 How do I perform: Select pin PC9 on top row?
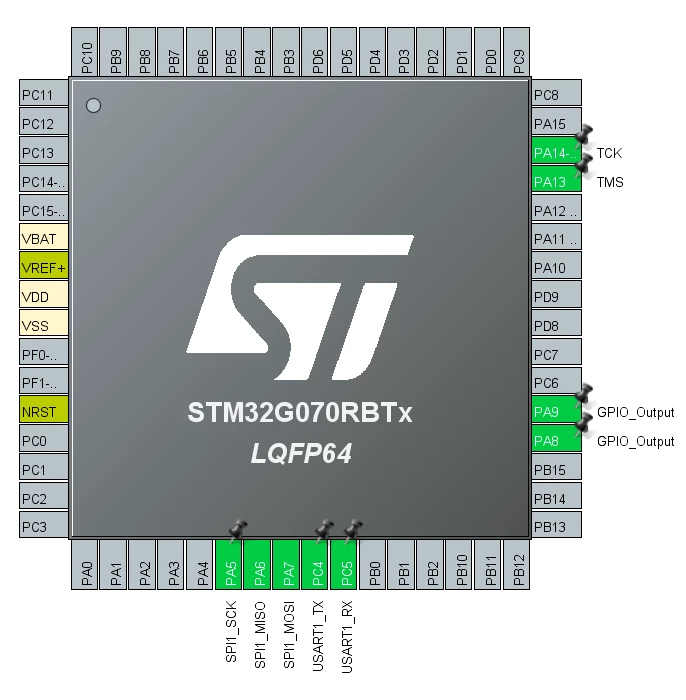tap(516, 52)
